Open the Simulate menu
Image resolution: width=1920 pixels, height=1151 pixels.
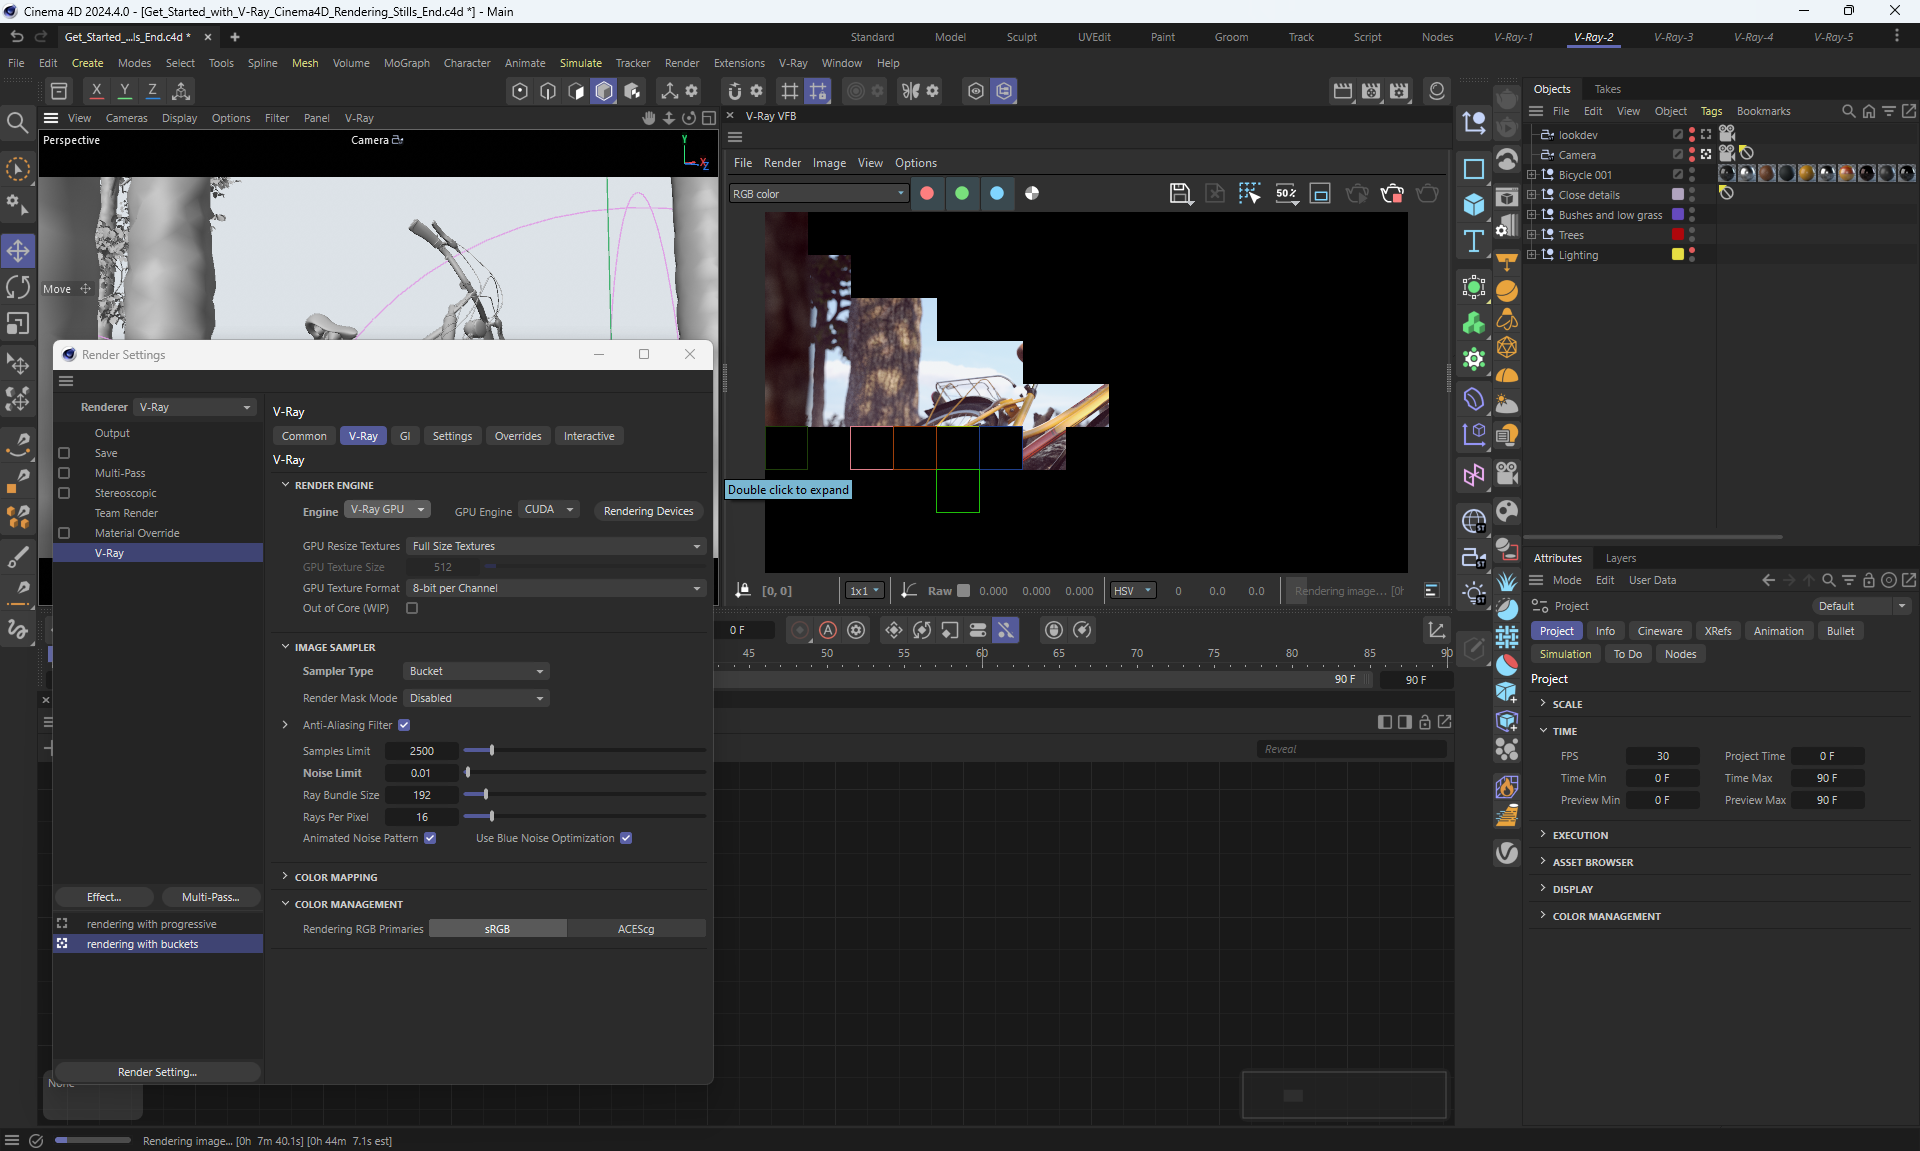tap(580, 63)
